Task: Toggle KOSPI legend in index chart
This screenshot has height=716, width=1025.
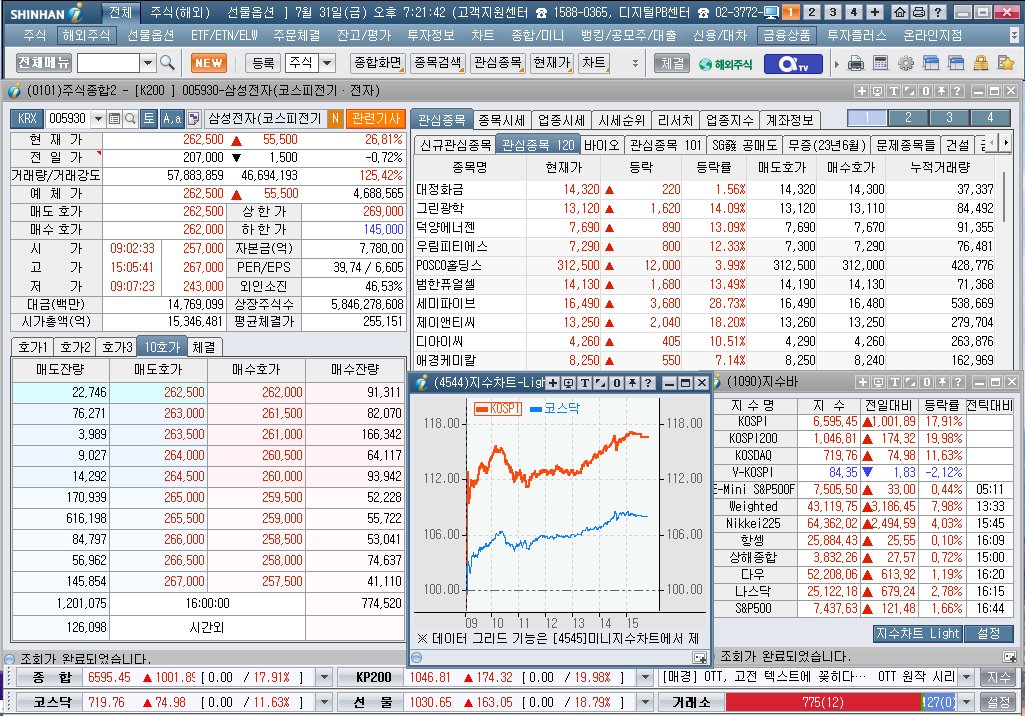Action: (x=498, y=408)
